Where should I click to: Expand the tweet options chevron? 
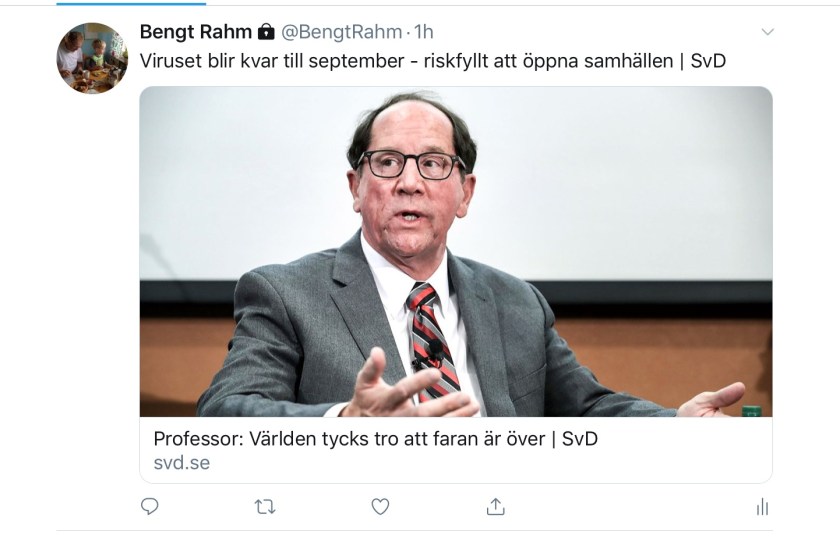point(768,33)
